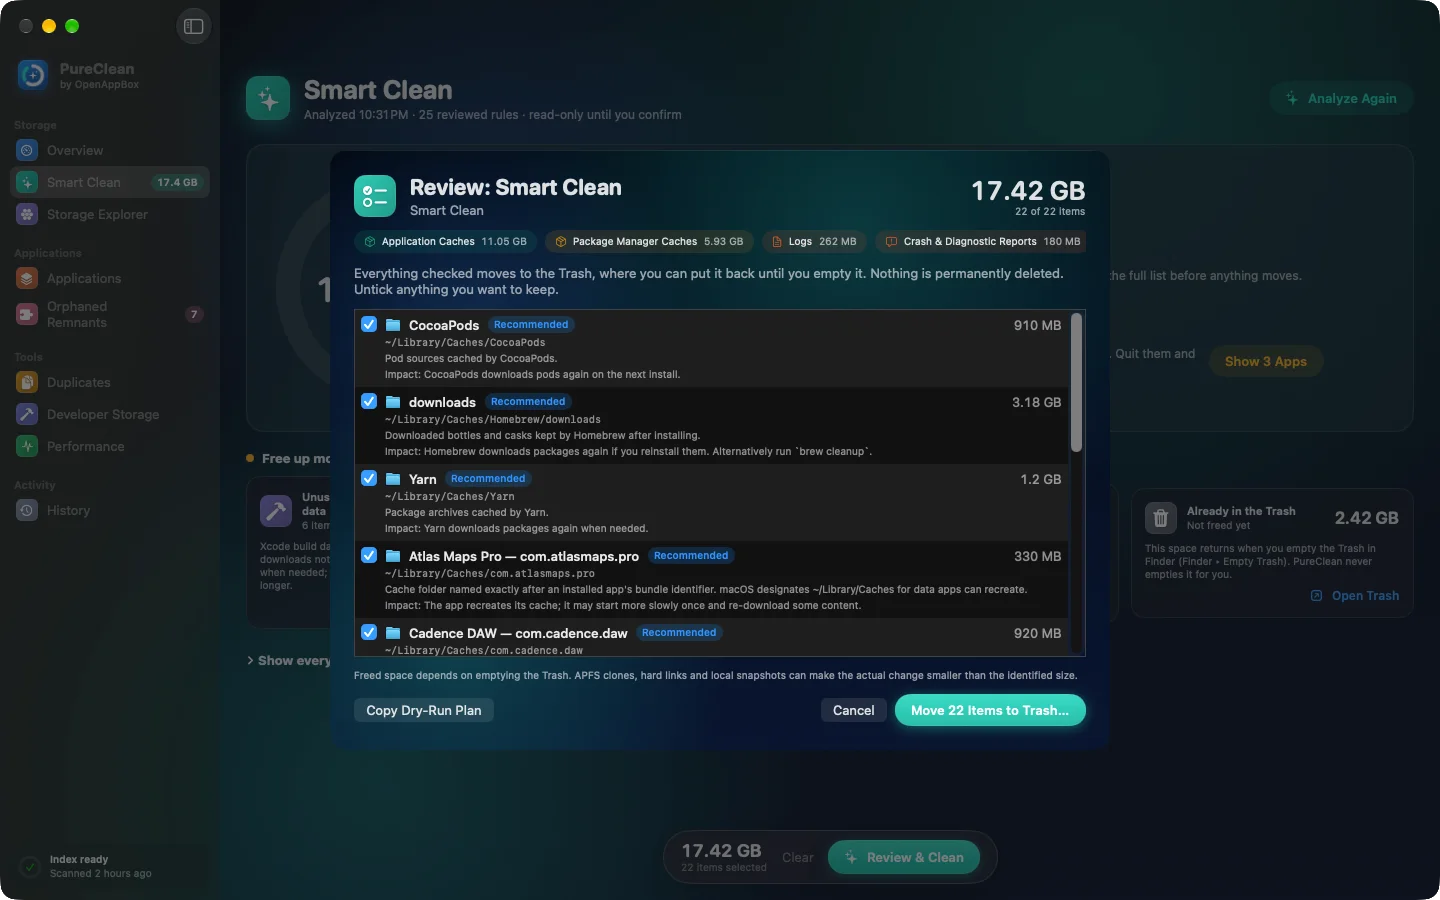Click the Logs 262 MB chip
Viewport: 1440px width, 900px height.
tap(814, 241)
